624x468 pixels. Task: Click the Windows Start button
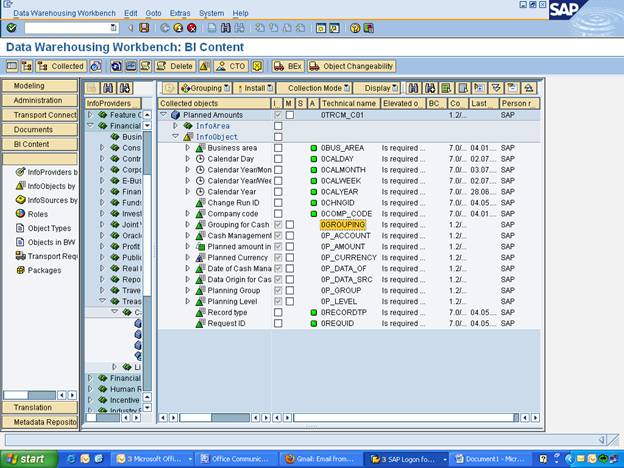click(29, 459)
